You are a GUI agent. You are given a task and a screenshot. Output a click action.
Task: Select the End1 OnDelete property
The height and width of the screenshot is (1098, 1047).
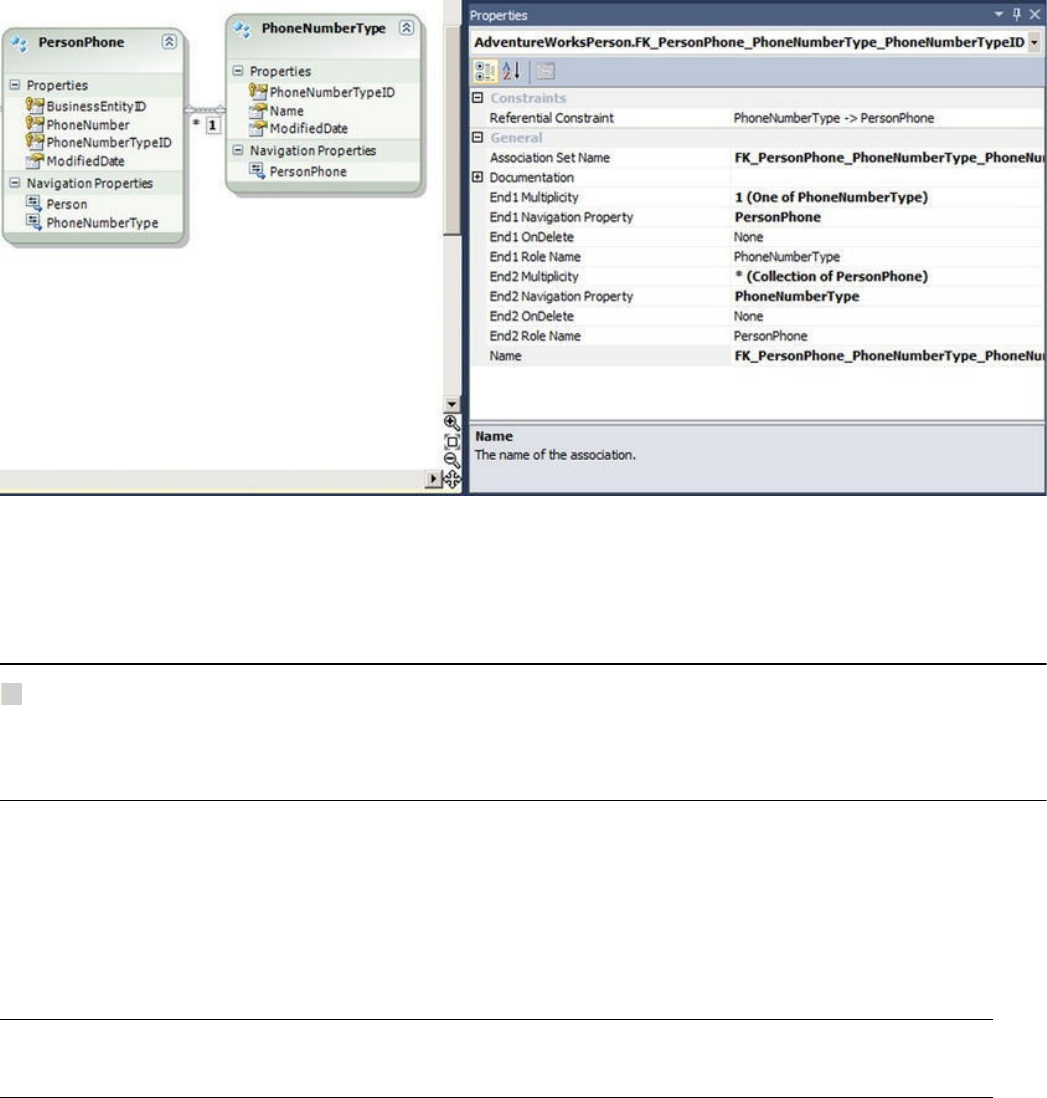758,237
